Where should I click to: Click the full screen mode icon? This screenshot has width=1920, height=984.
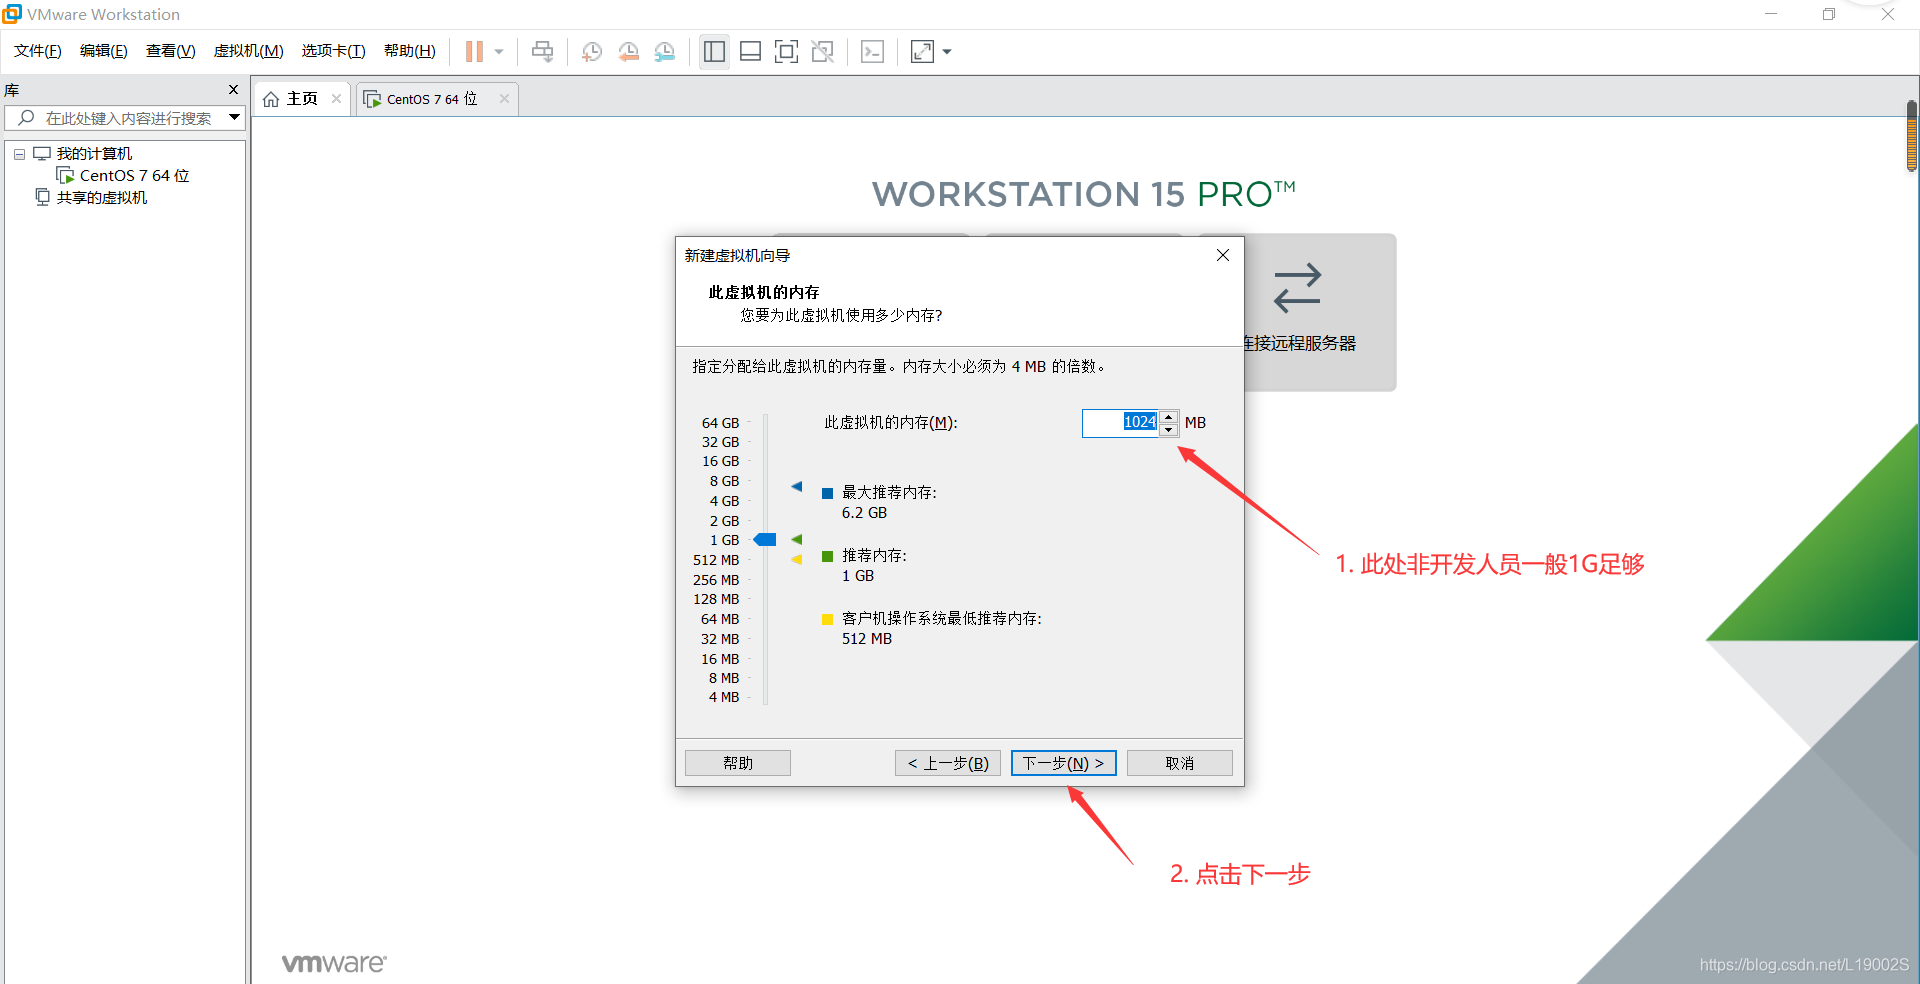pos(786,52)
